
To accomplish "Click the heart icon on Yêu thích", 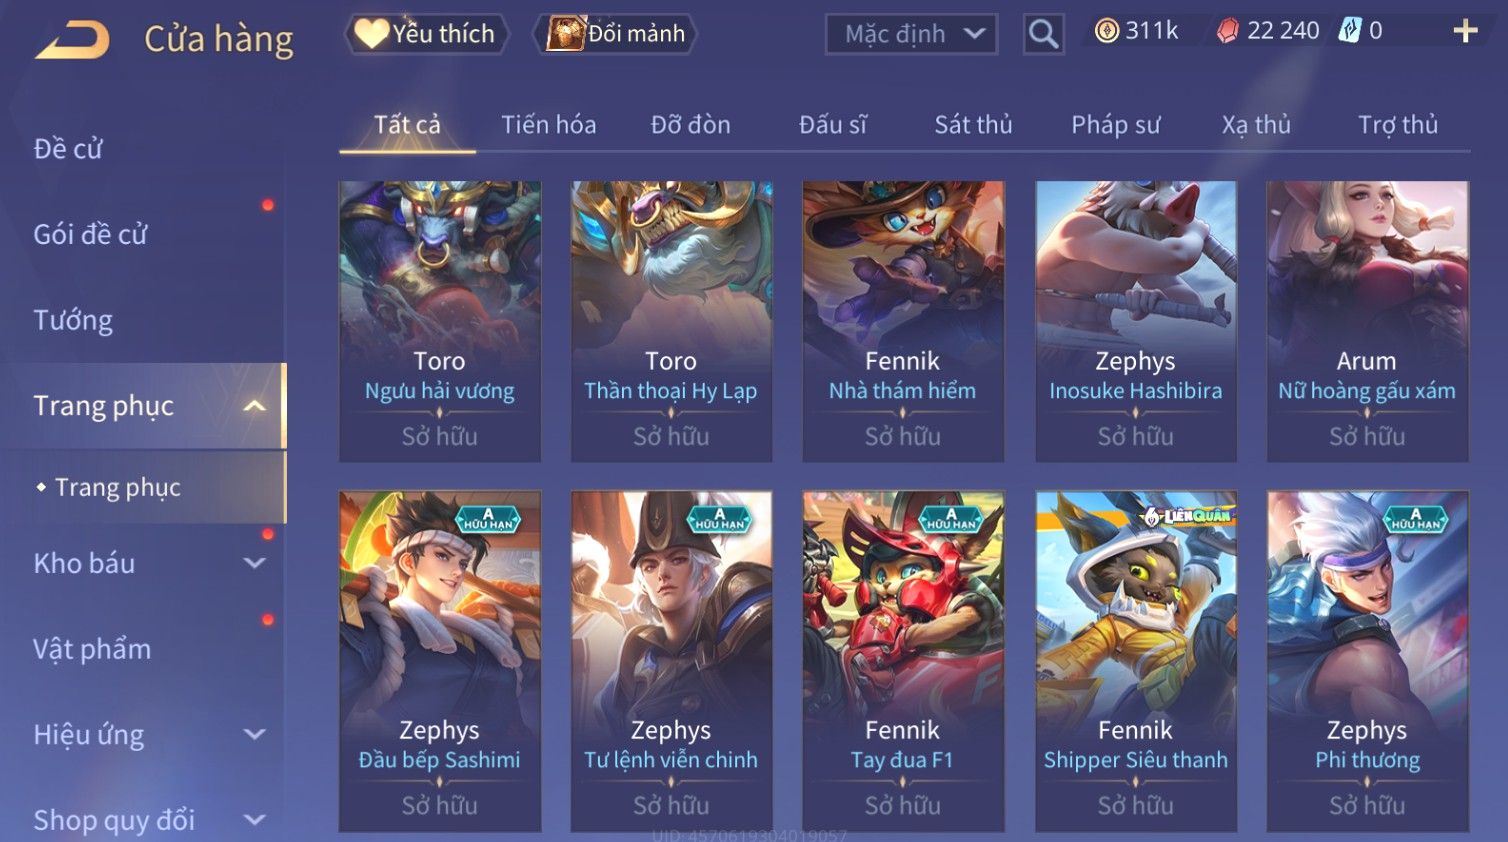I will point(371,34).
